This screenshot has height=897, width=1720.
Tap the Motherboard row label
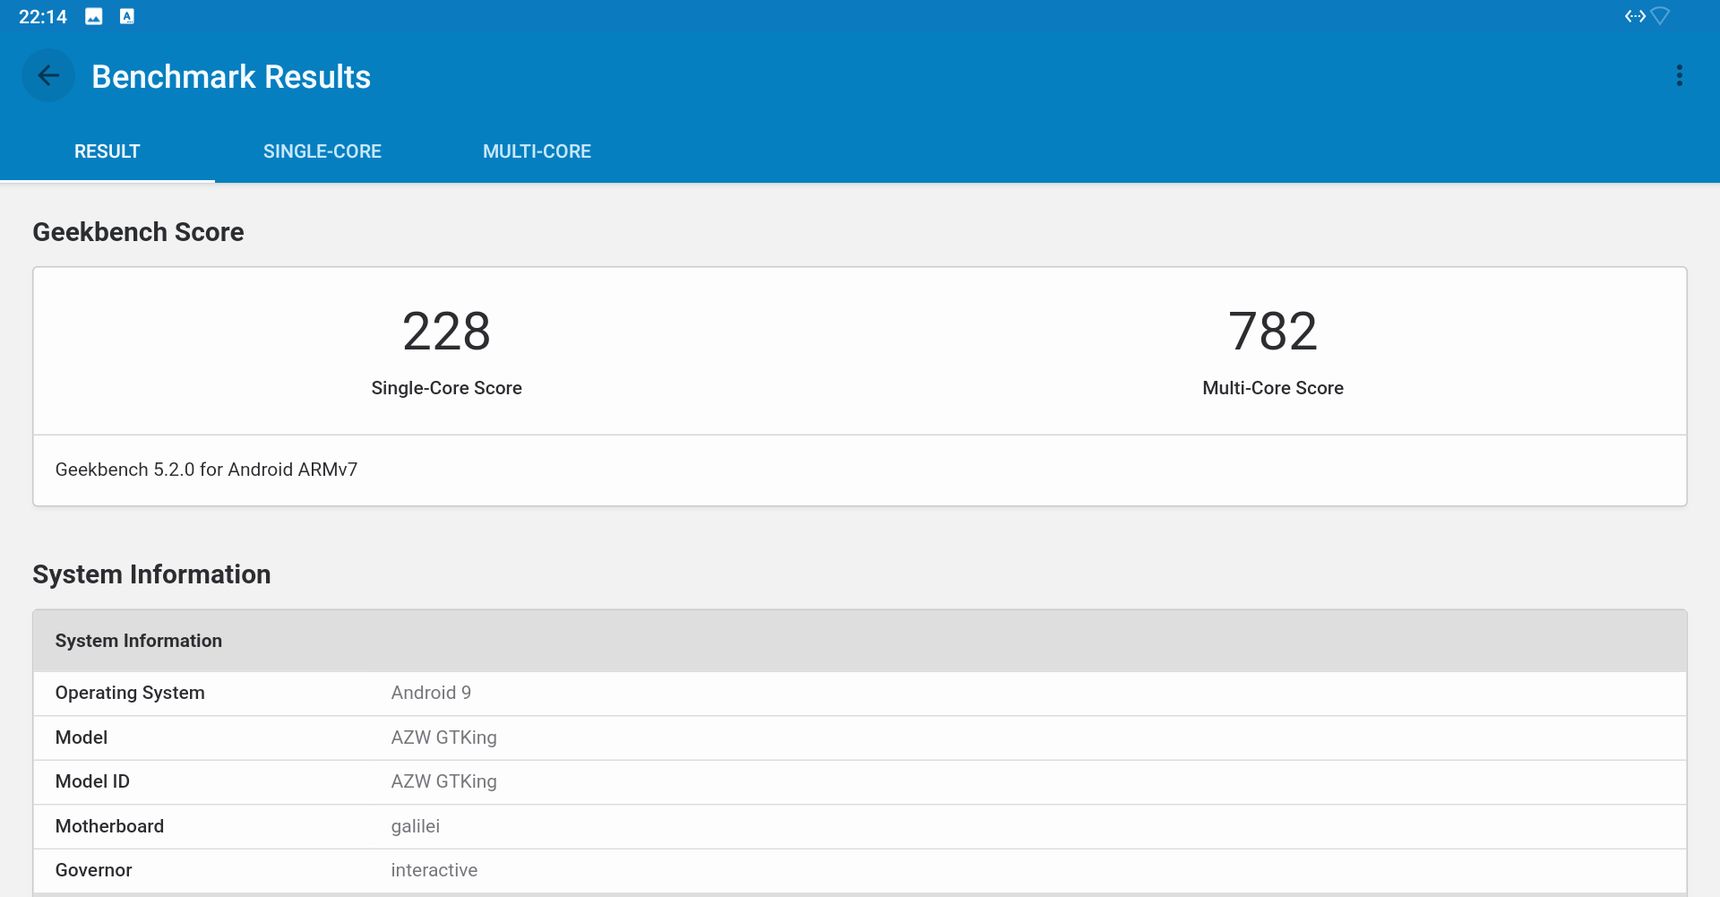(109, 826)
